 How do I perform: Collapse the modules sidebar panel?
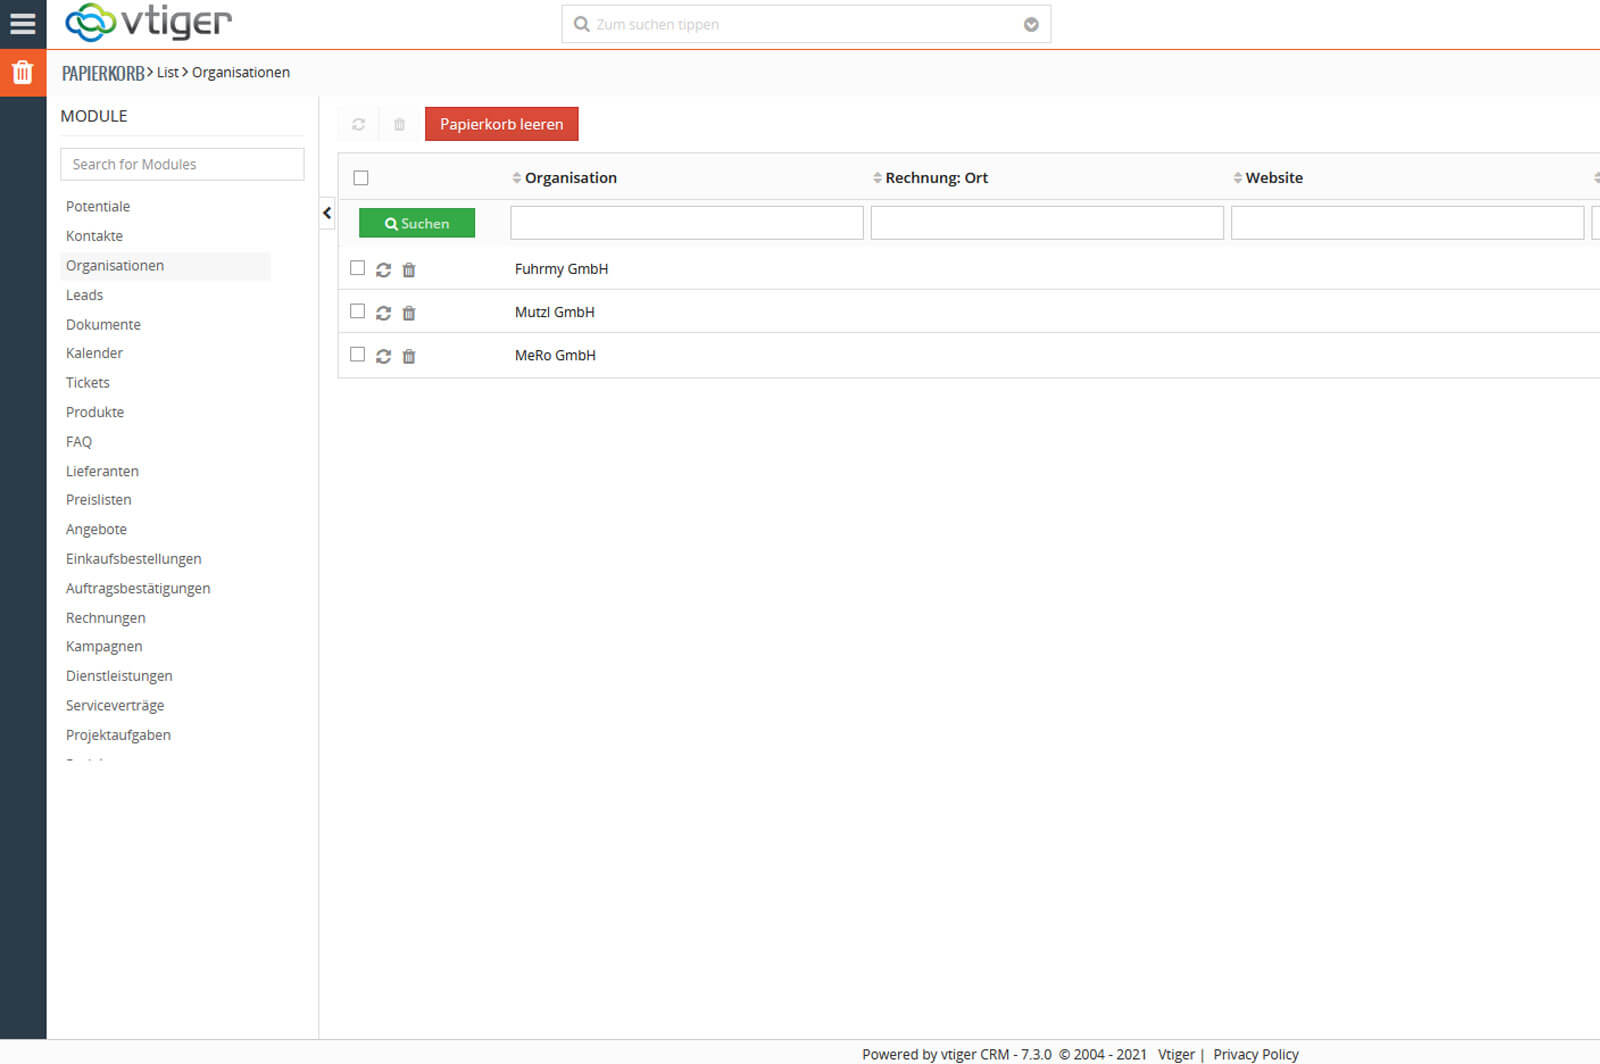(327, 213)
